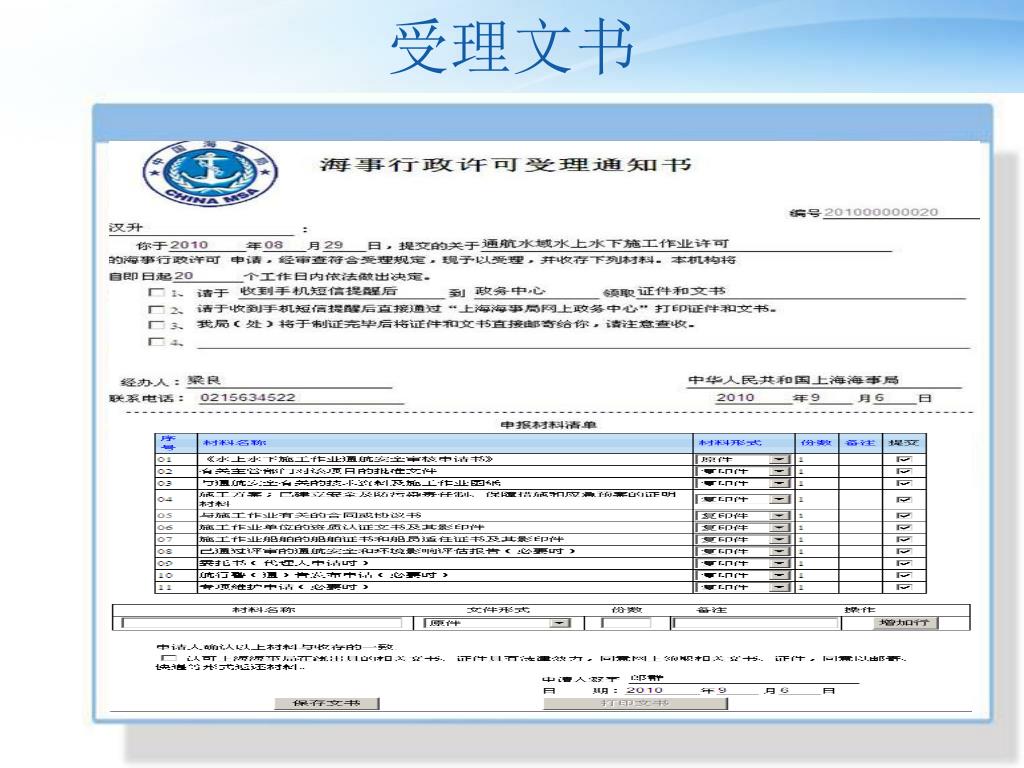The width and height of the screenshot is (1024, 768).
Task: Uncheck the 提交 box for row 08
Action: (904, 551)
